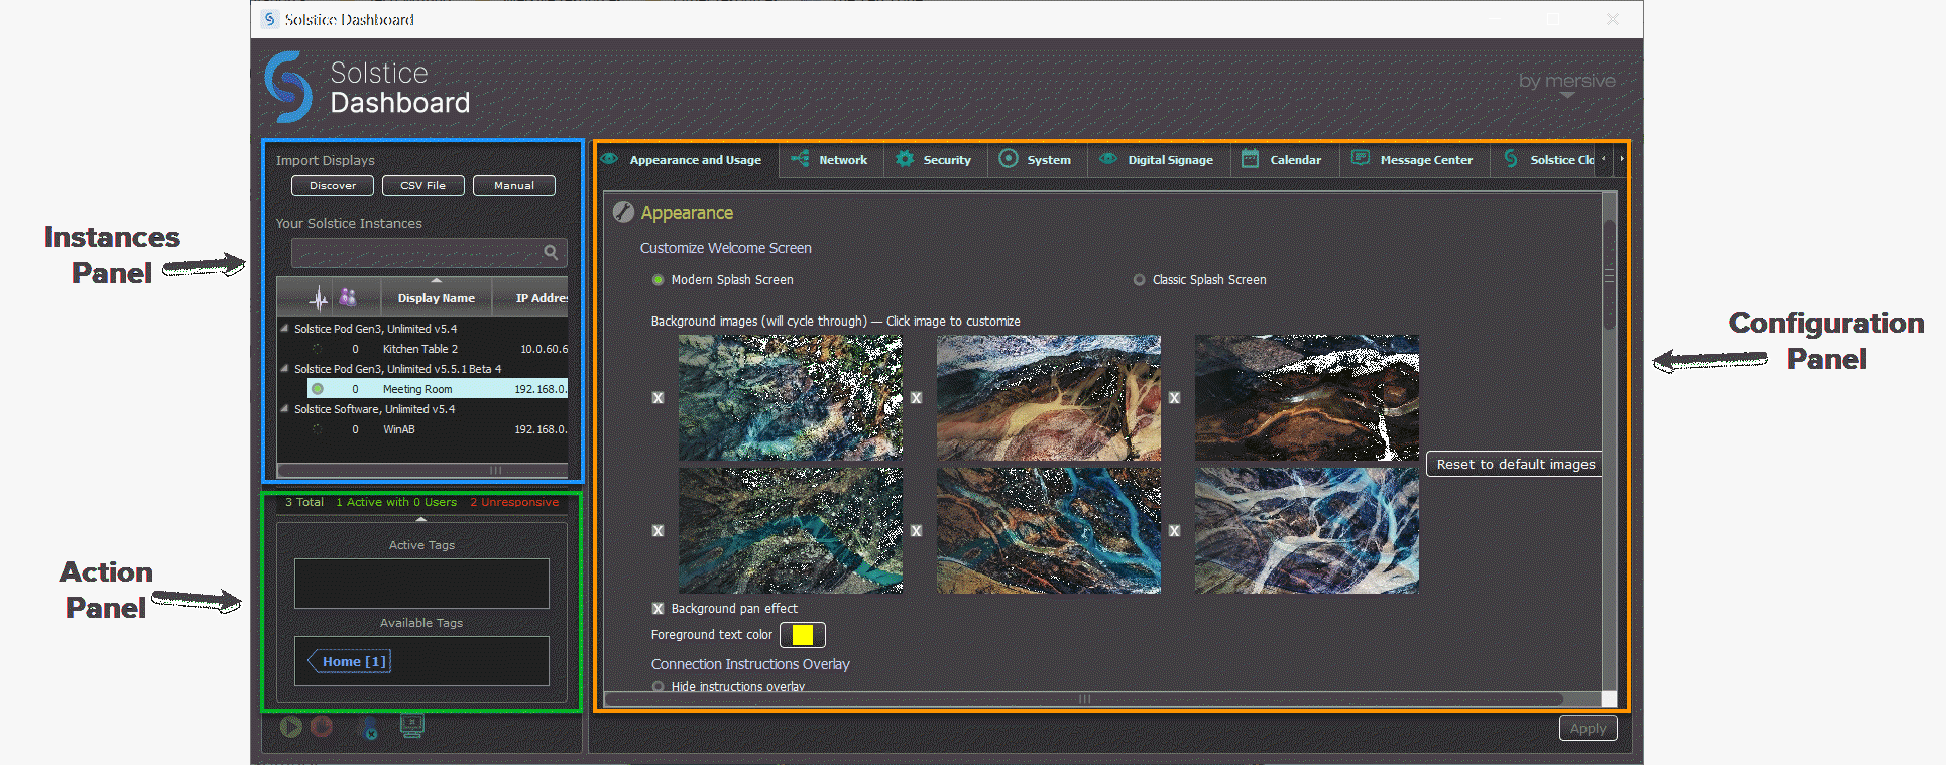This screenshot has height=765, width=1946.
Task: Click the message icon on the Message Center tab
Action: pos(1360,157)
